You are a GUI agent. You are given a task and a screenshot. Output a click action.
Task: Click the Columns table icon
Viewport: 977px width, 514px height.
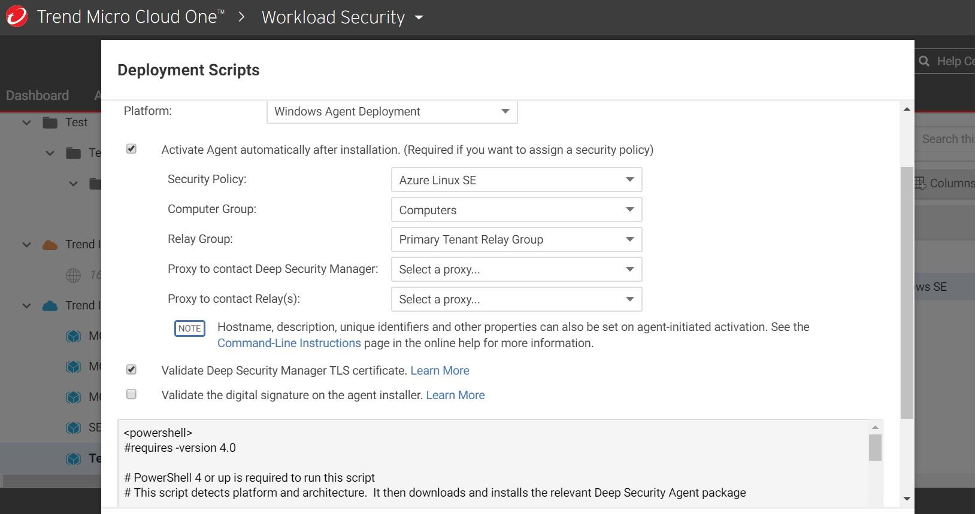click(x=920, y=183)
